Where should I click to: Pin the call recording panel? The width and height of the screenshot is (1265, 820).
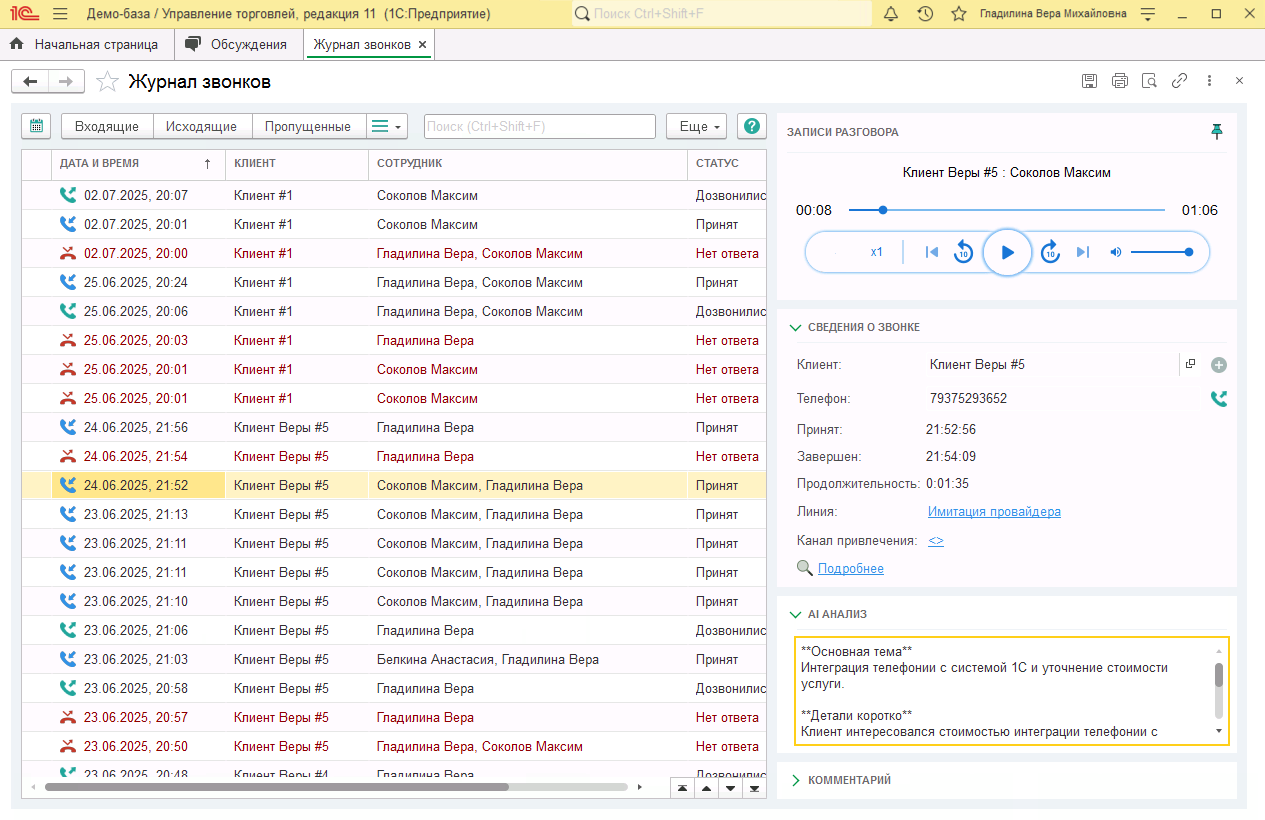click(x=1217, y=132)
